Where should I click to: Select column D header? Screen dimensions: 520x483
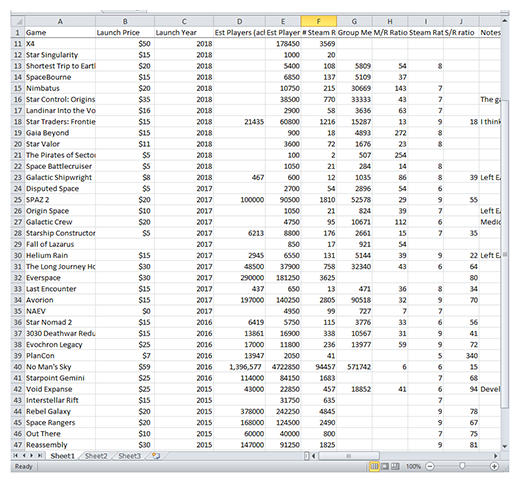point(239,21)
